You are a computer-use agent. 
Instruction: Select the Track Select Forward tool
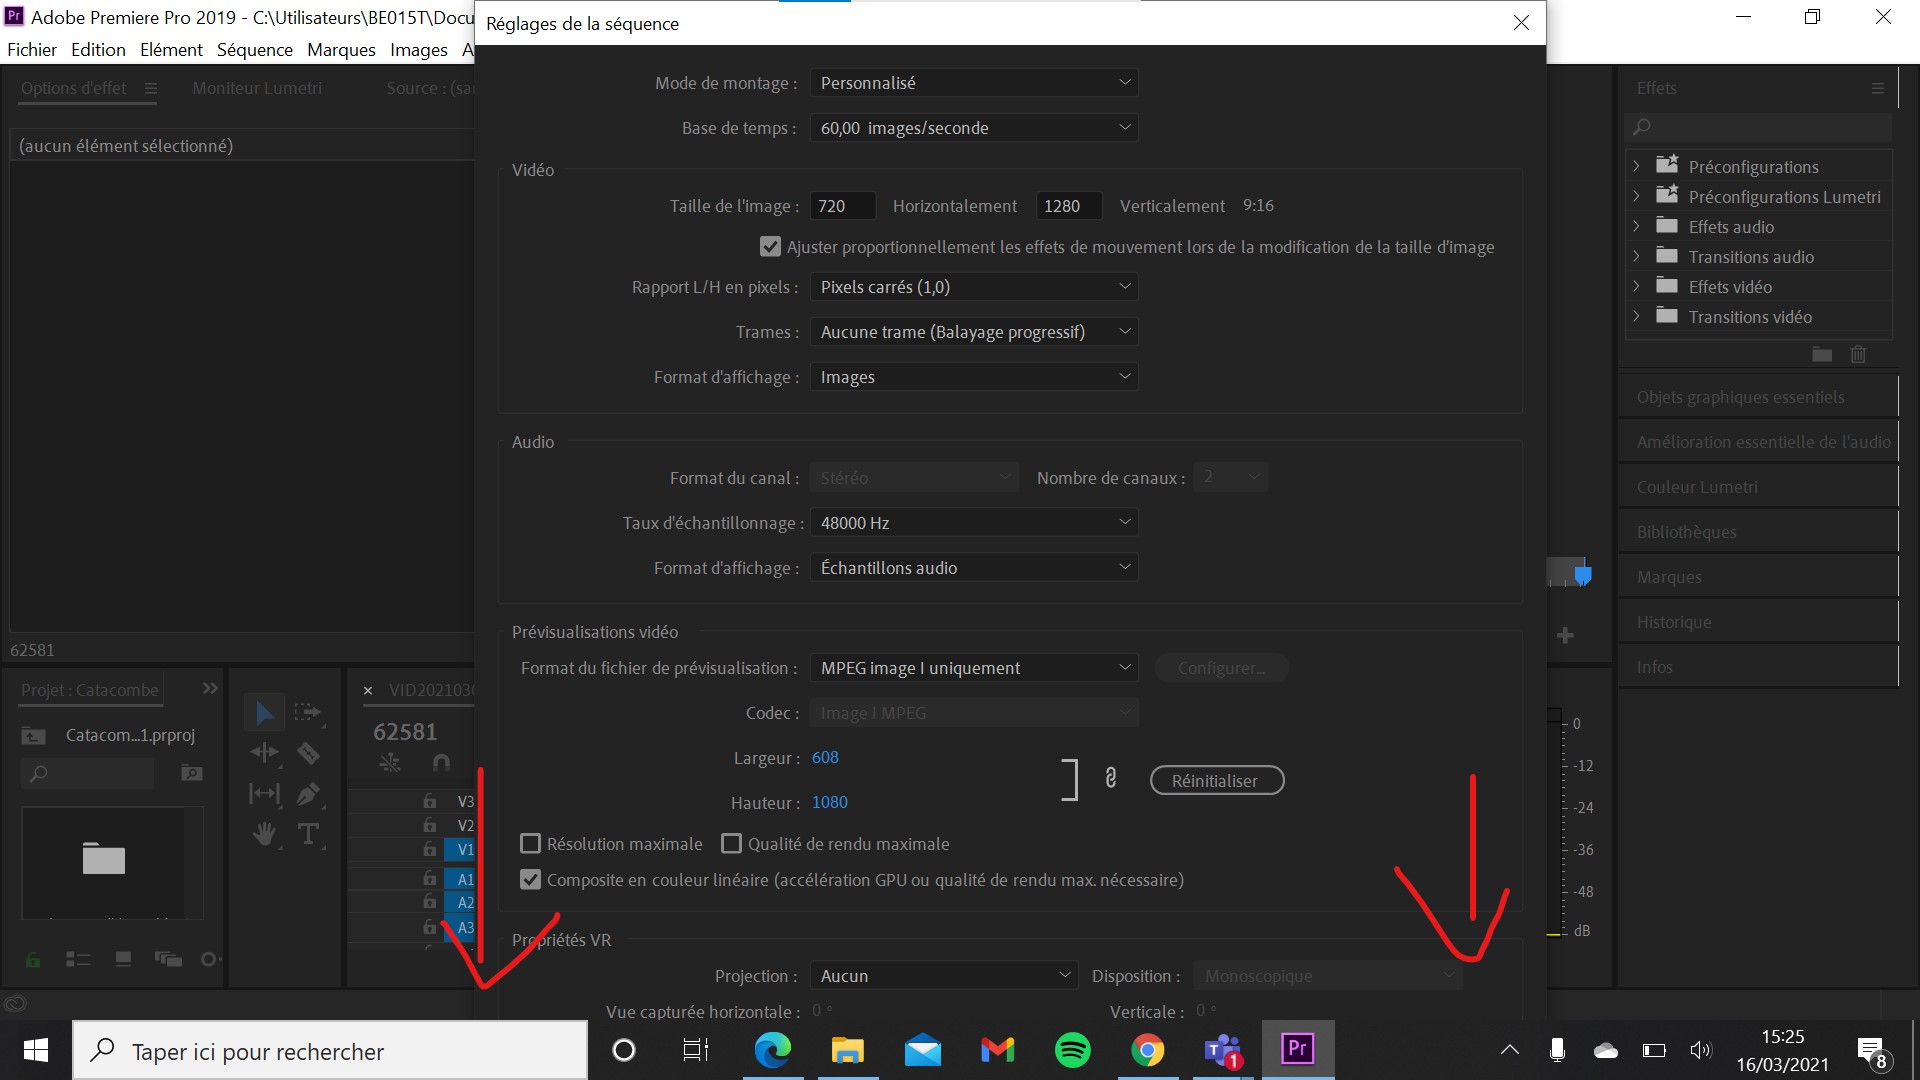[309, 712]
